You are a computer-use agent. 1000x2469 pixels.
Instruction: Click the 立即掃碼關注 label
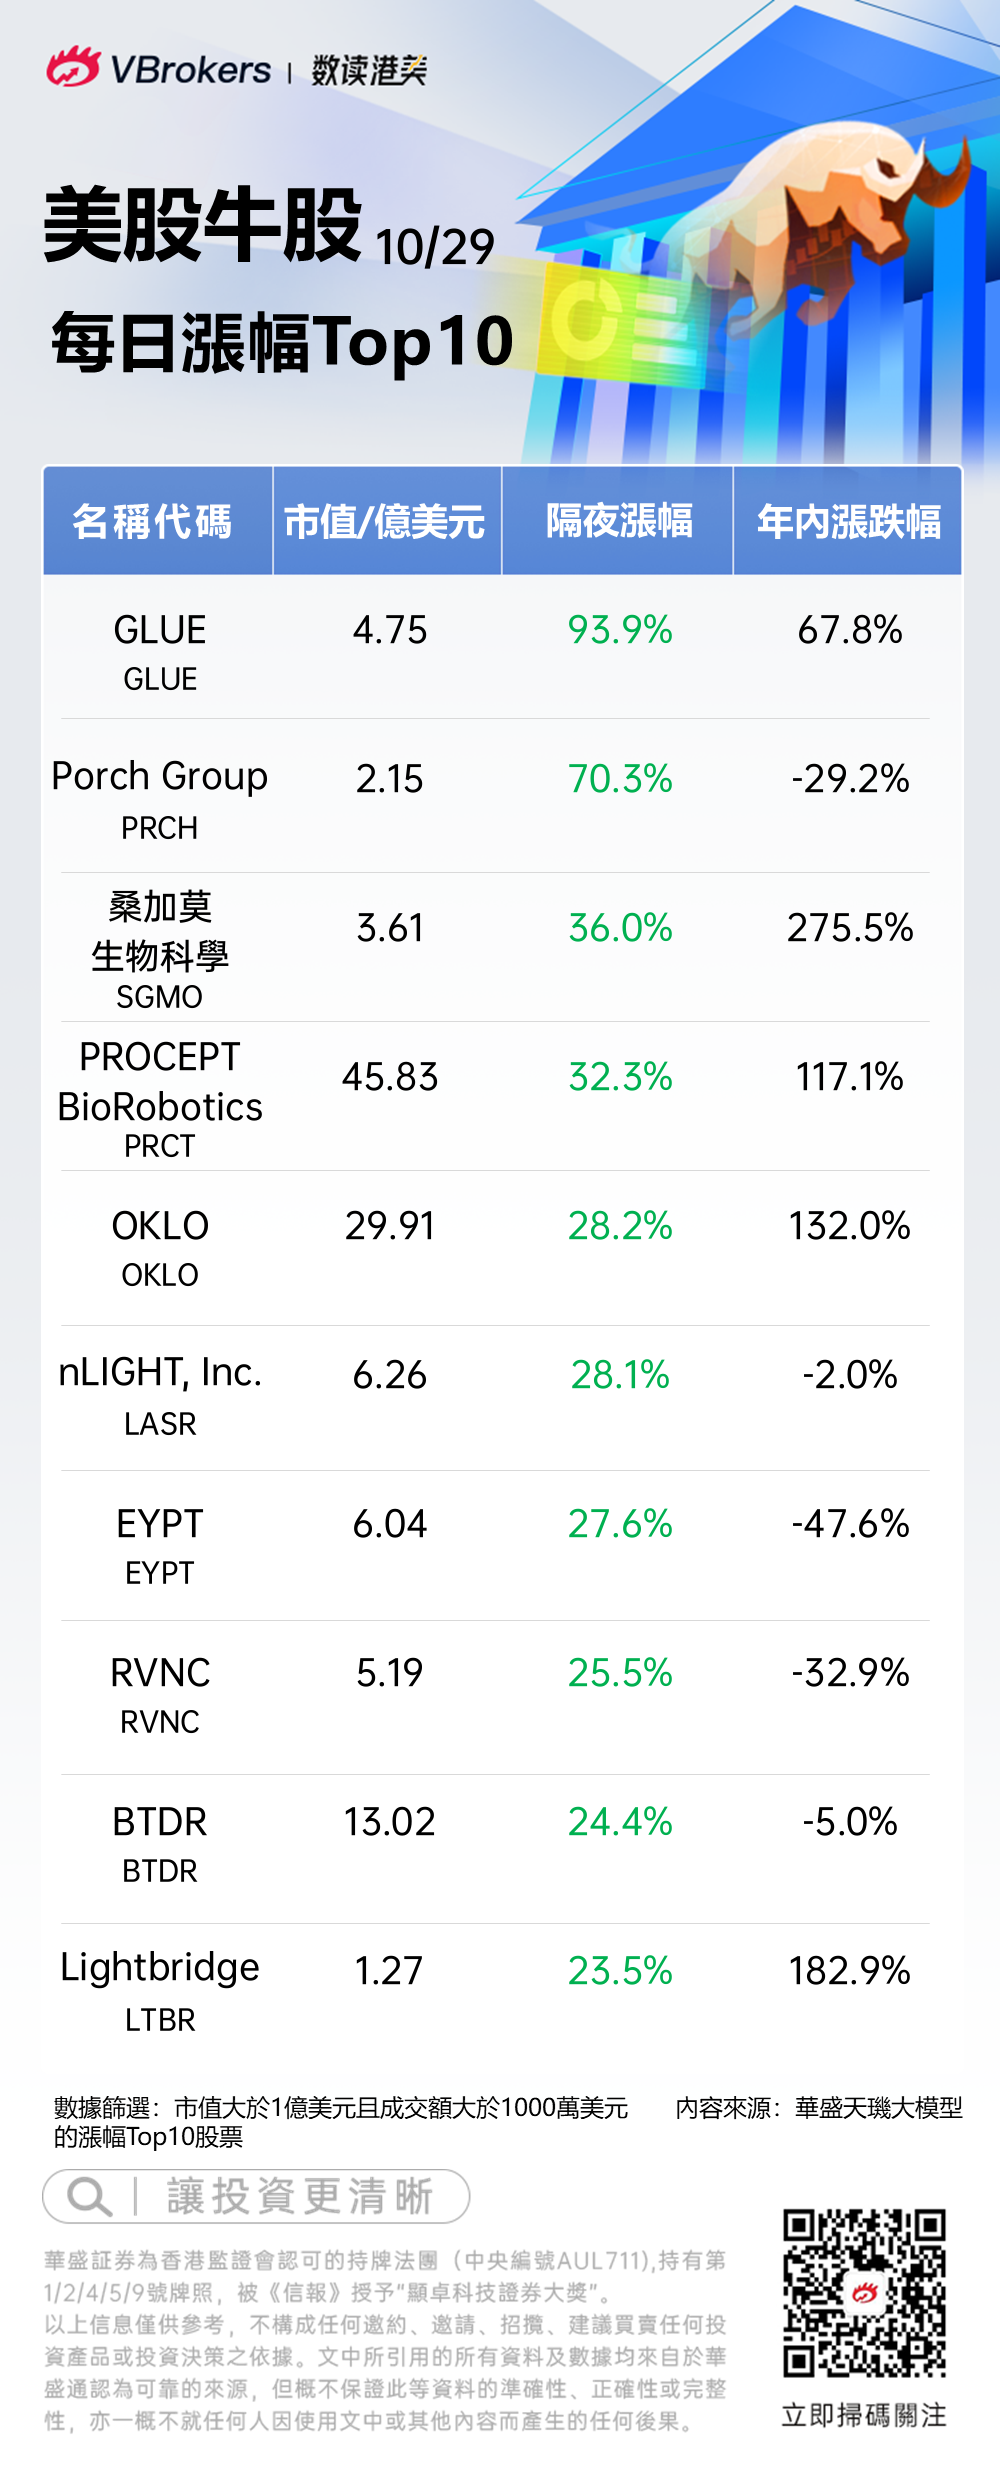[864, 2415]
